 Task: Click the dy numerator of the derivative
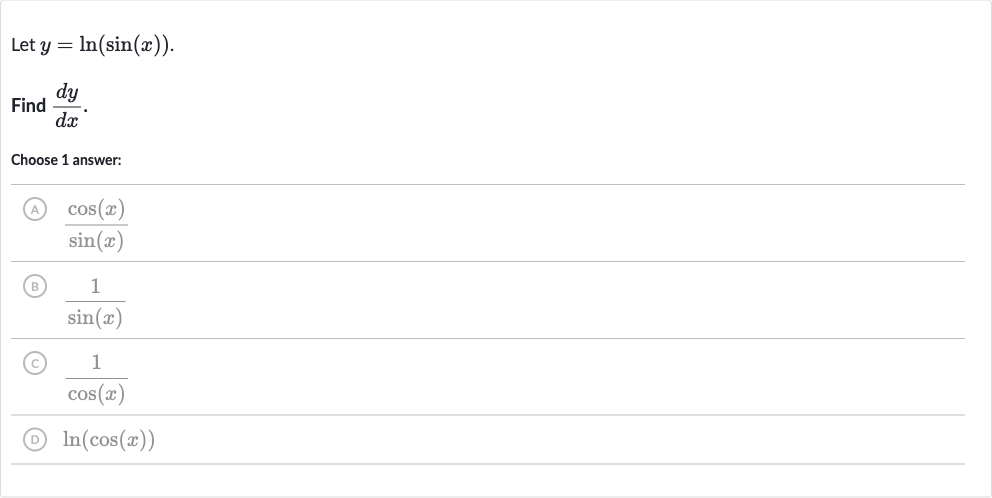coord(67,92)
